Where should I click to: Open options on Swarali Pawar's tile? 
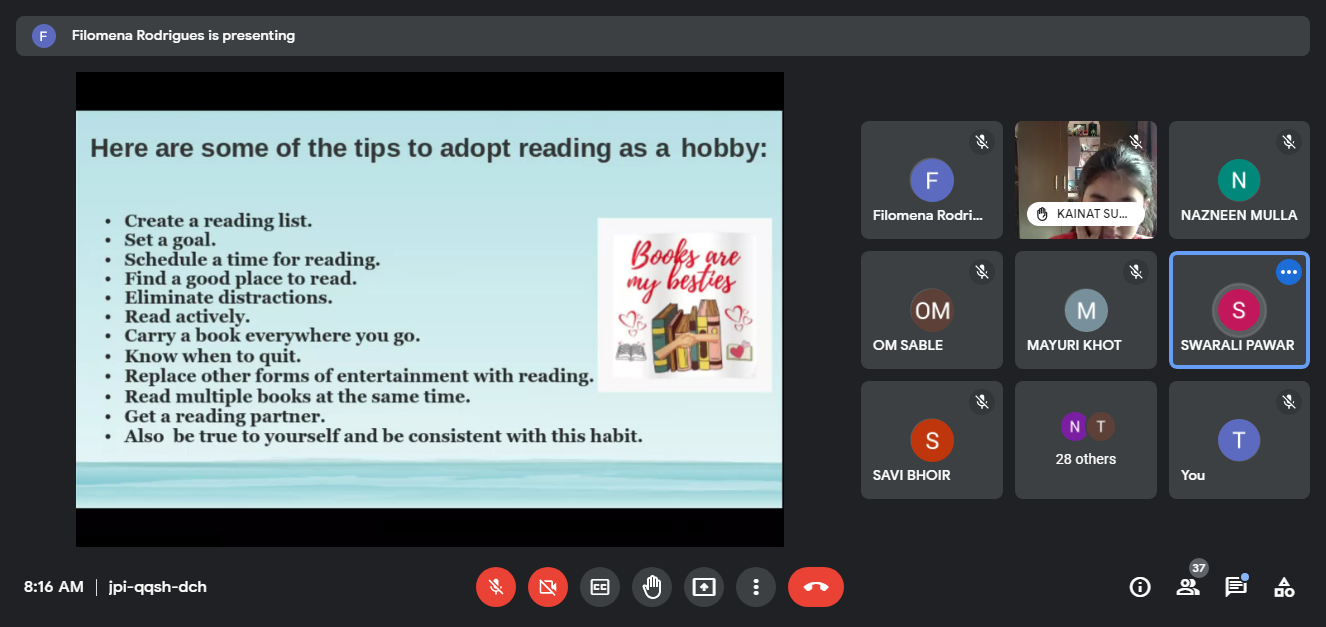(x=1288, y=272)
